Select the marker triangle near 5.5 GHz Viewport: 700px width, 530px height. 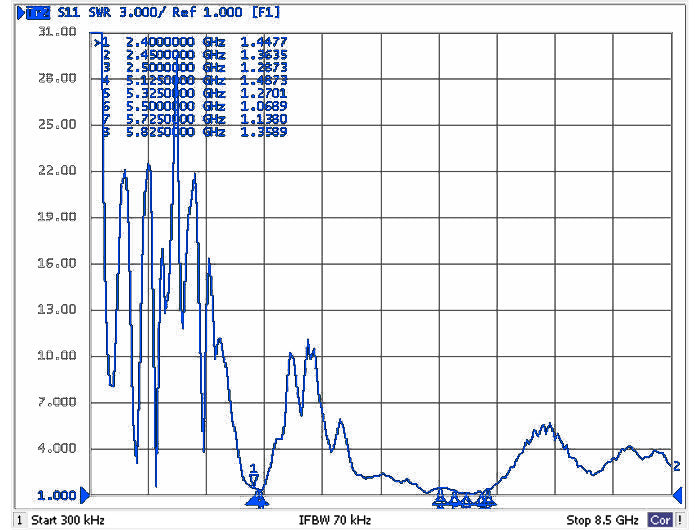coord(466,498)
